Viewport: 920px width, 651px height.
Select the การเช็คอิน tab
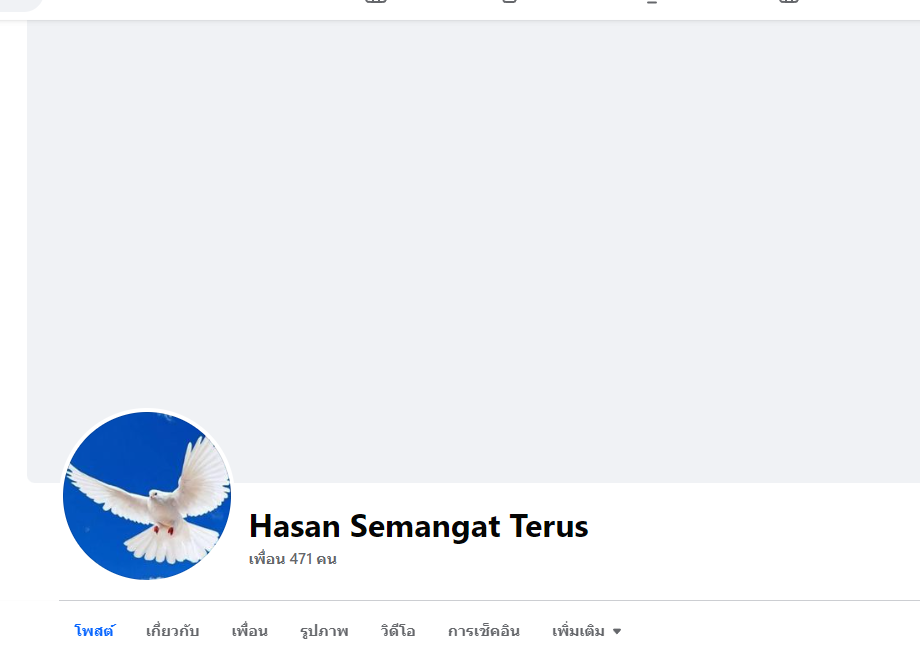(x=483, y=631)
